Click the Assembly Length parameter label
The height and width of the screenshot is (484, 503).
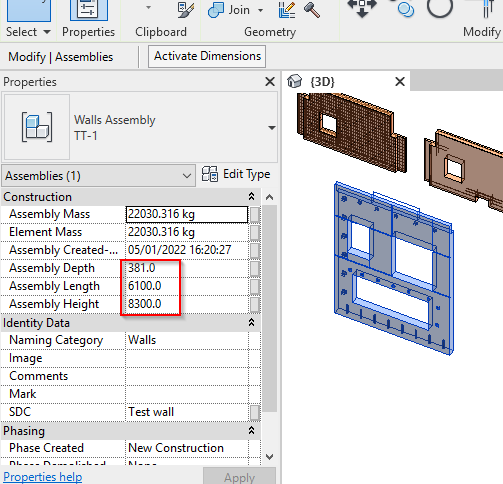point(54,286)
